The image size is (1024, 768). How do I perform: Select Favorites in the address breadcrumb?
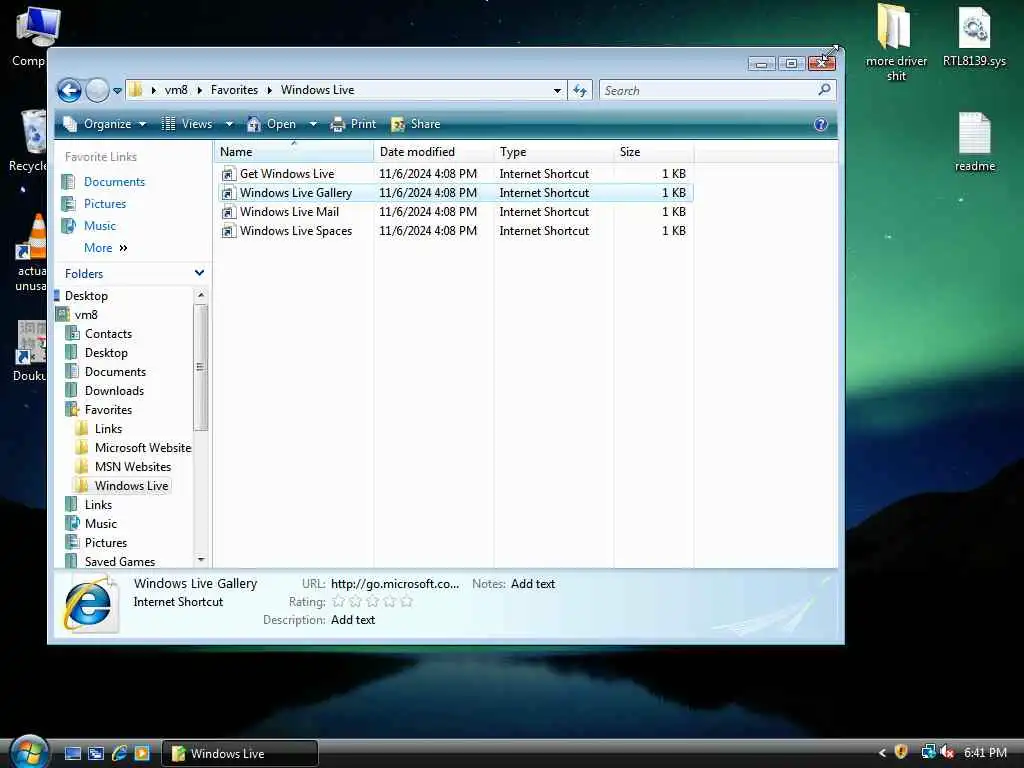[x=234, y=90]
